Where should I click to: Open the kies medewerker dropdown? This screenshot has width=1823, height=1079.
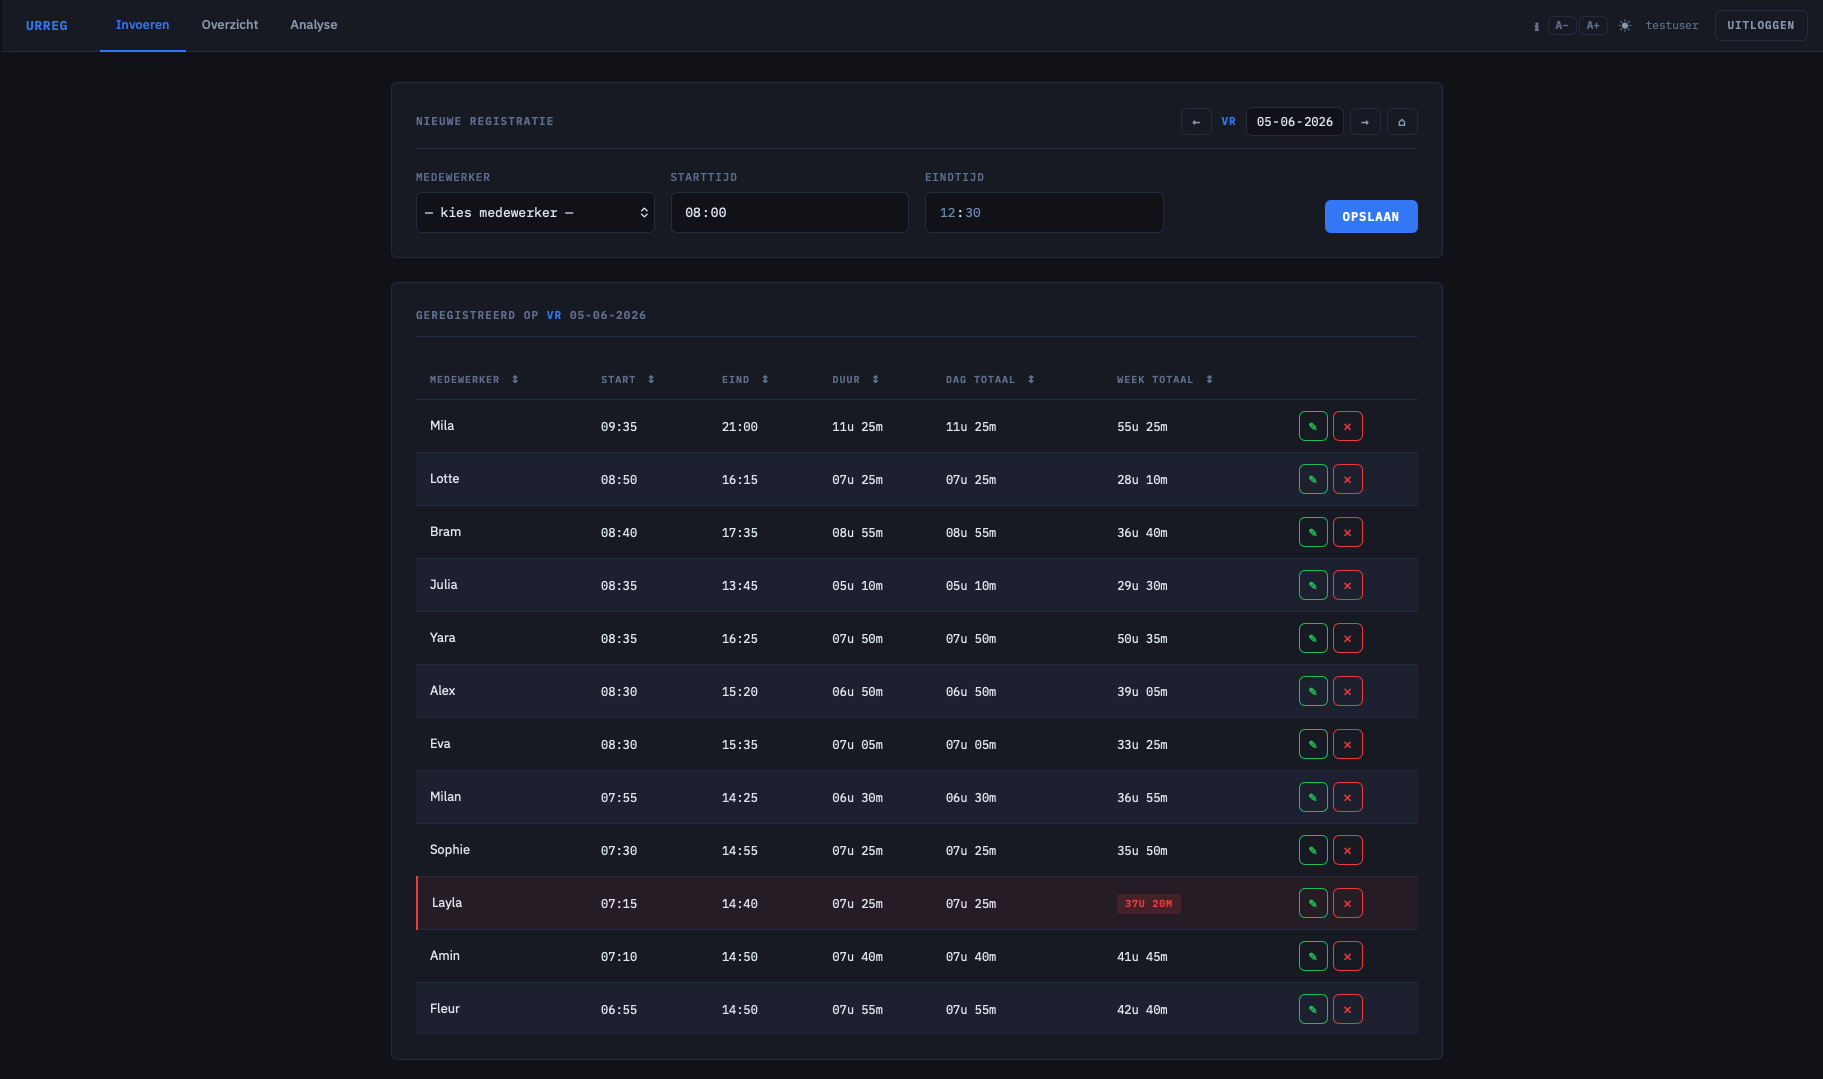[535, 213]
